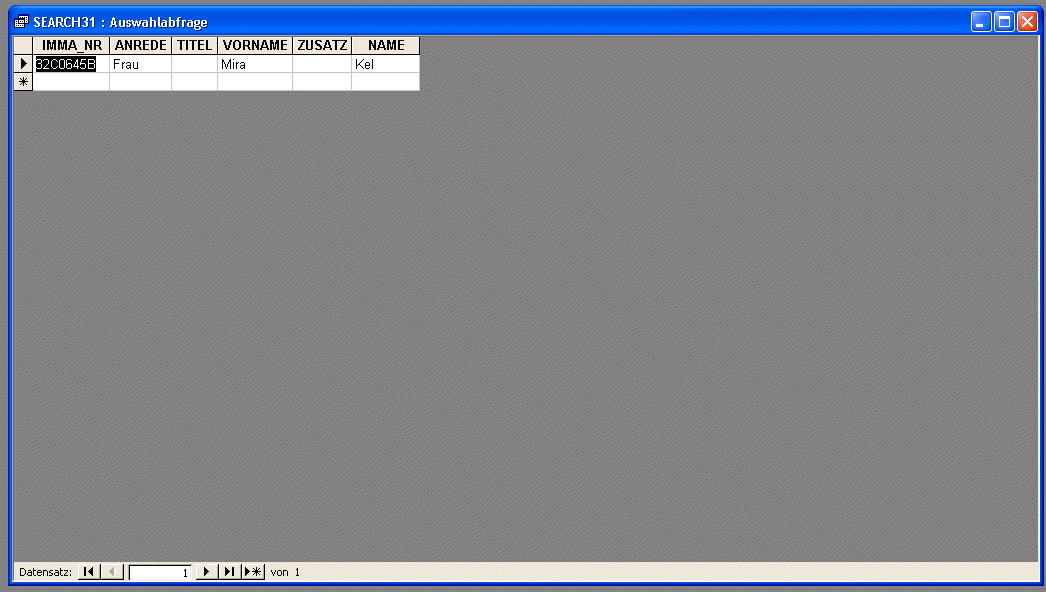Click empty VORNAME cell in new record row
This screenshot has height=592, width=1046.
click(x=255, y=82)
